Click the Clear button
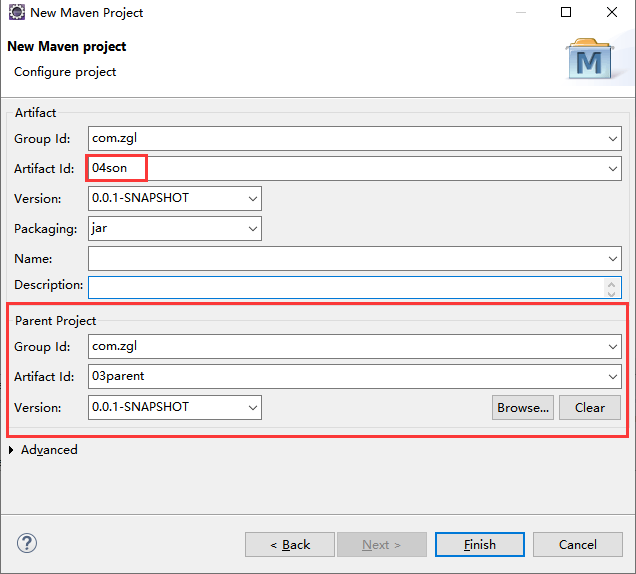Screen dimensions: 636x574 (x=590, y=408)
